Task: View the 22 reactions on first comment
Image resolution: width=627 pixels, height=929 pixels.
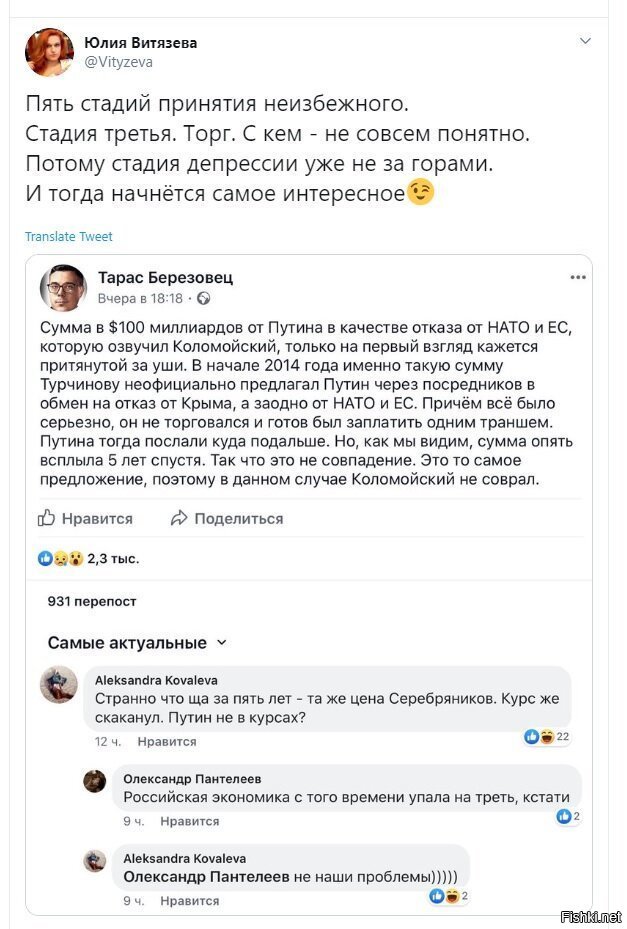Action: 547,736
